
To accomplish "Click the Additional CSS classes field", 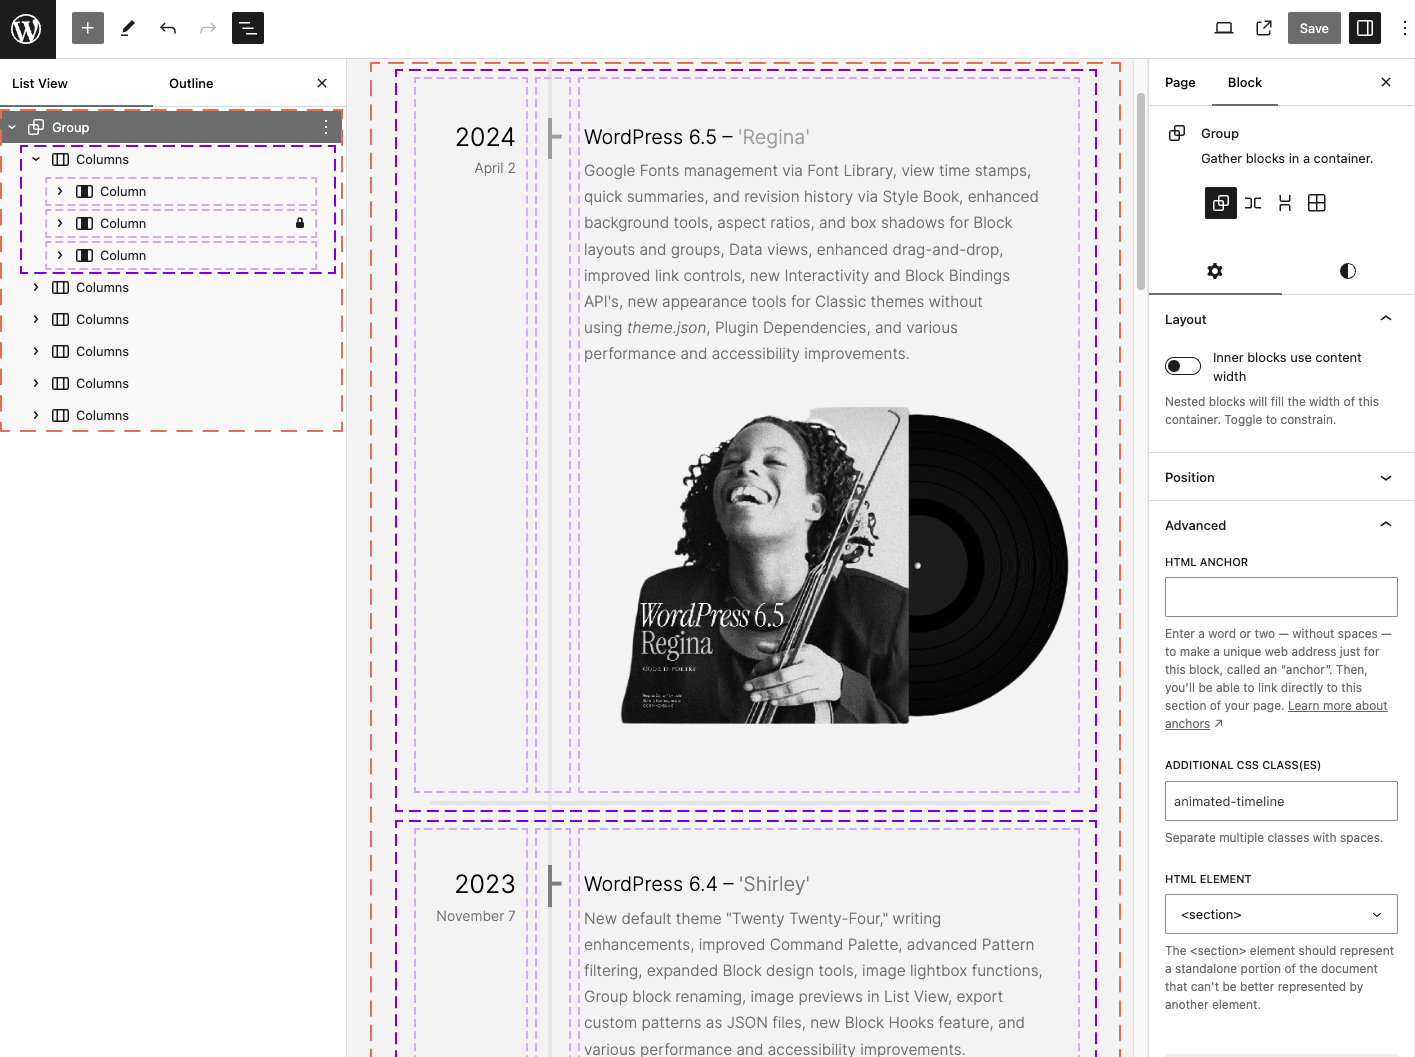I will coord(1281,801).
